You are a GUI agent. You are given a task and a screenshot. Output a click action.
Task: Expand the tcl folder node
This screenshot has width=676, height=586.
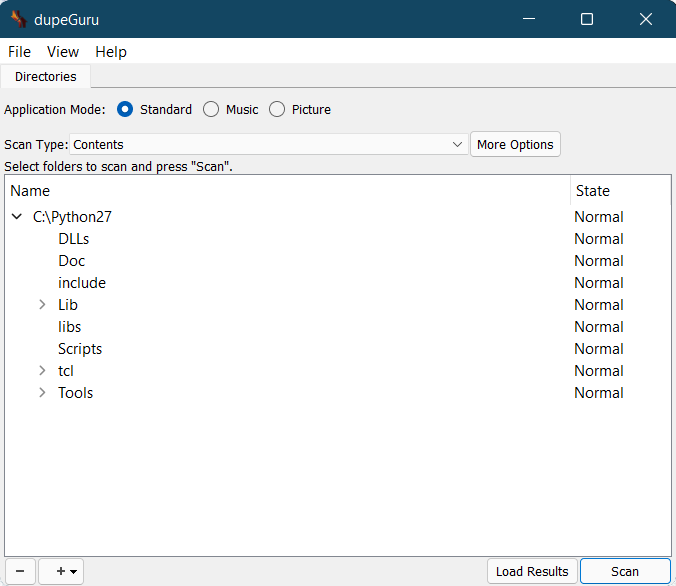[x=42, y=371]
